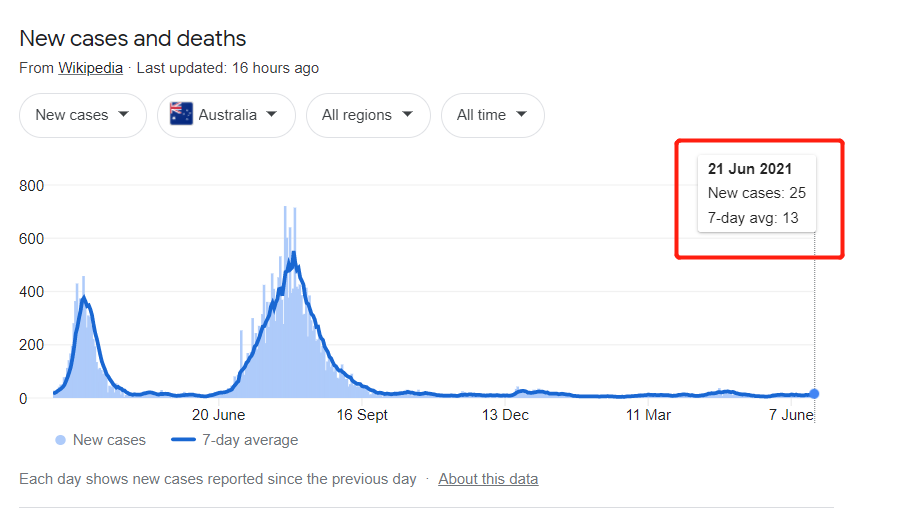Click the 21 Jun 2021 tooltip box
Viewport: 900px width, 511px height.
click(757, 193)
